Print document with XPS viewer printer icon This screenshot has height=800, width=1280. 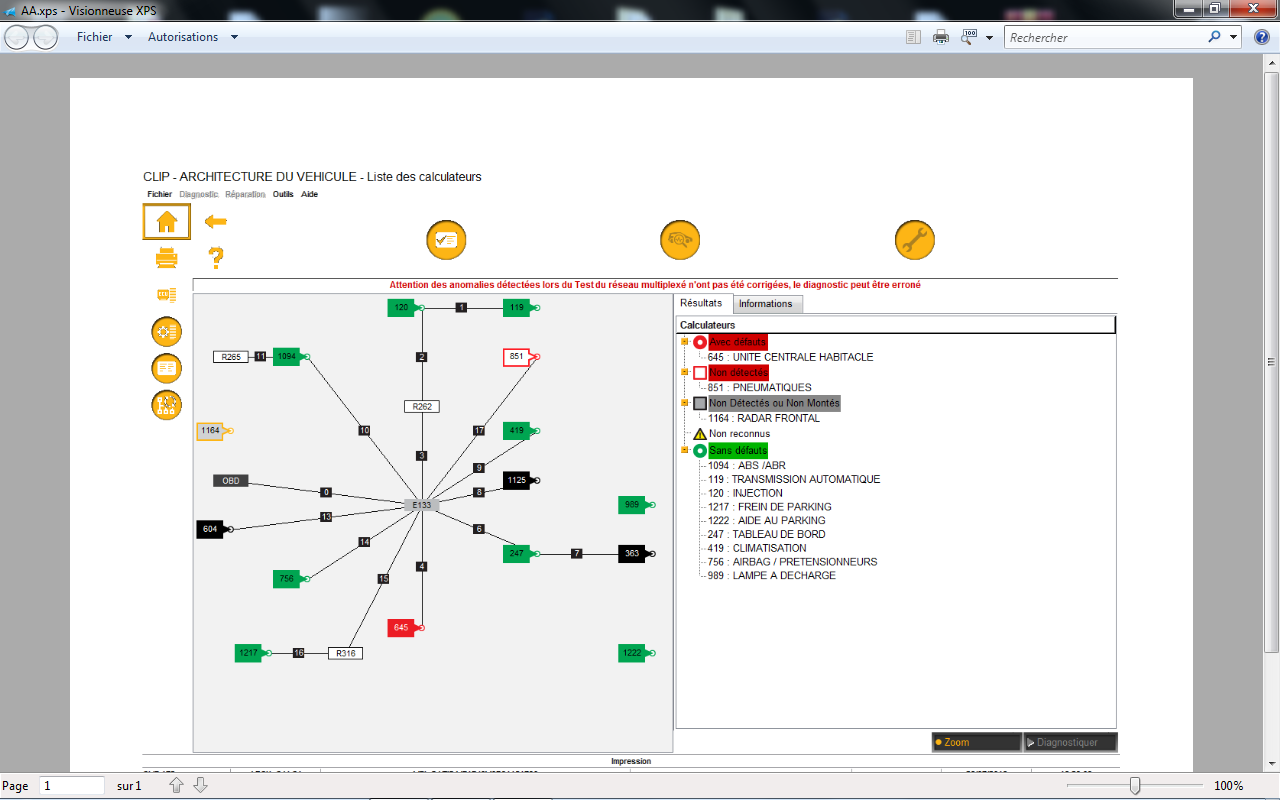941,37
